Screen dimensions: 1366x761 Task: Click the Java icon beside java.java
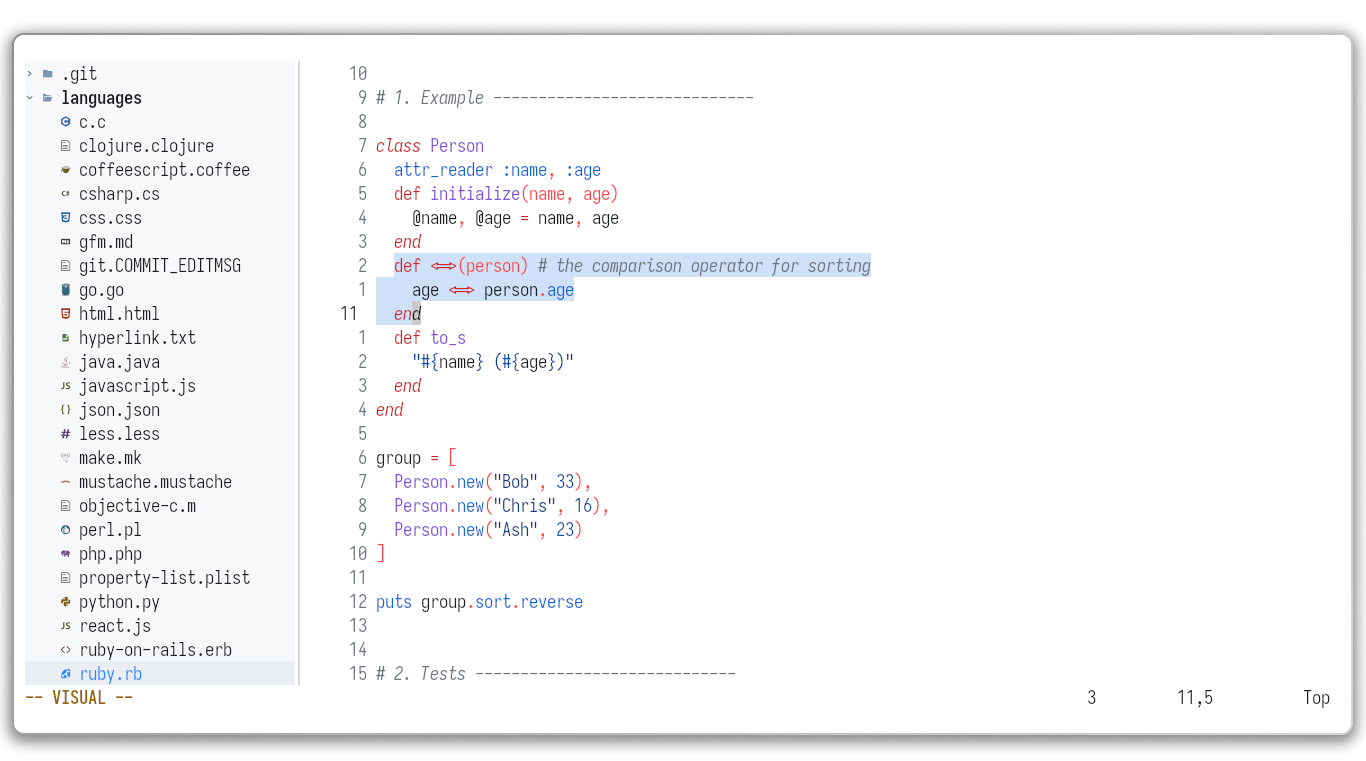pos(64,361)
